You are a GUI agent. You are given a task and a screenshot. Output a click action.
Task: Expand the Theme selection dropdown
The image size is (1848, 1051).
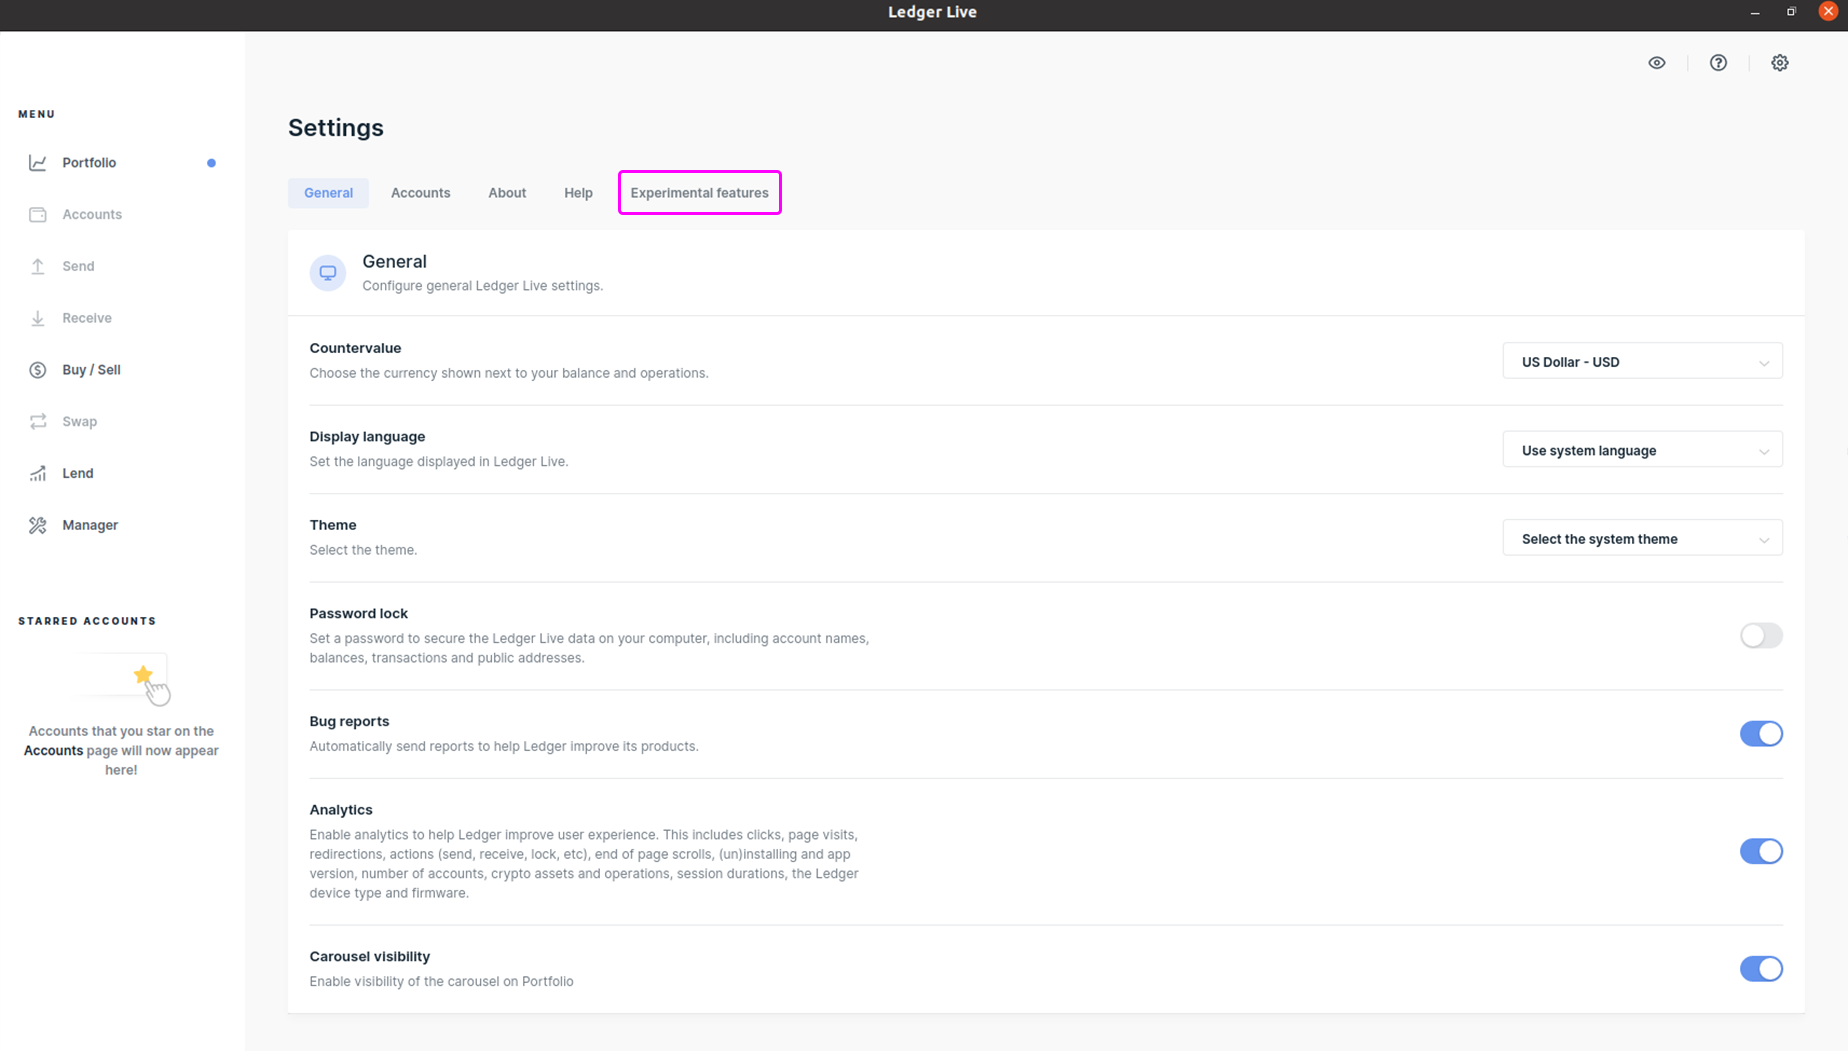click(1642, 539)
